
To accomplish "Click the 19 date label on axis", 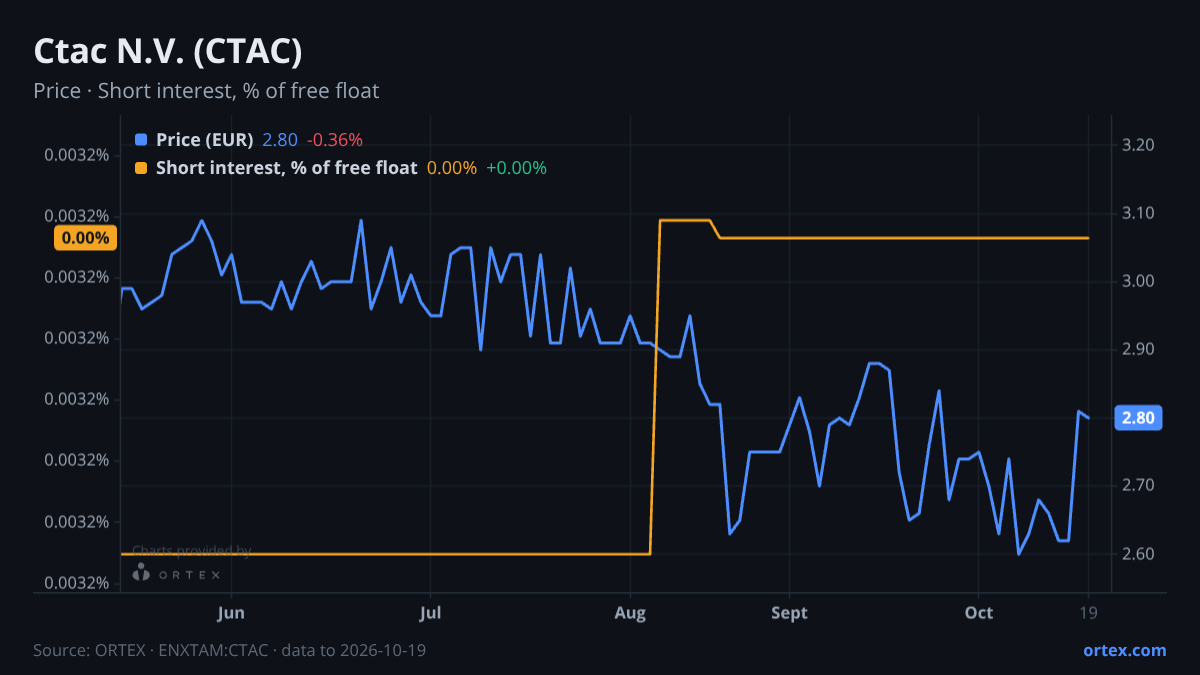I will 1088,613.
